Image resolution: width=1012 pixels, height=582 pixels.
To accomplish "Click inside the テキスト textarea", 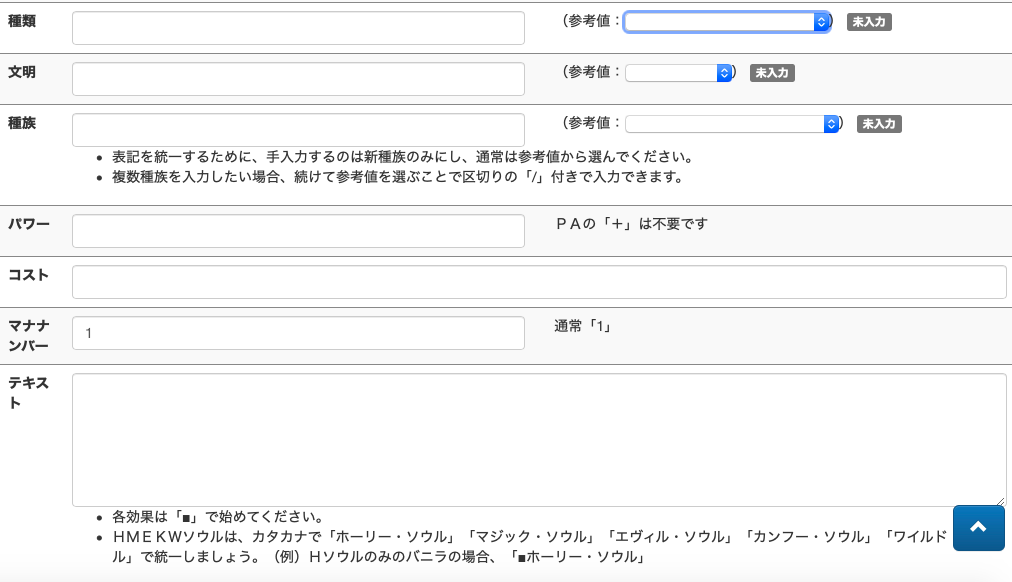I will click(x=539, y=440).
